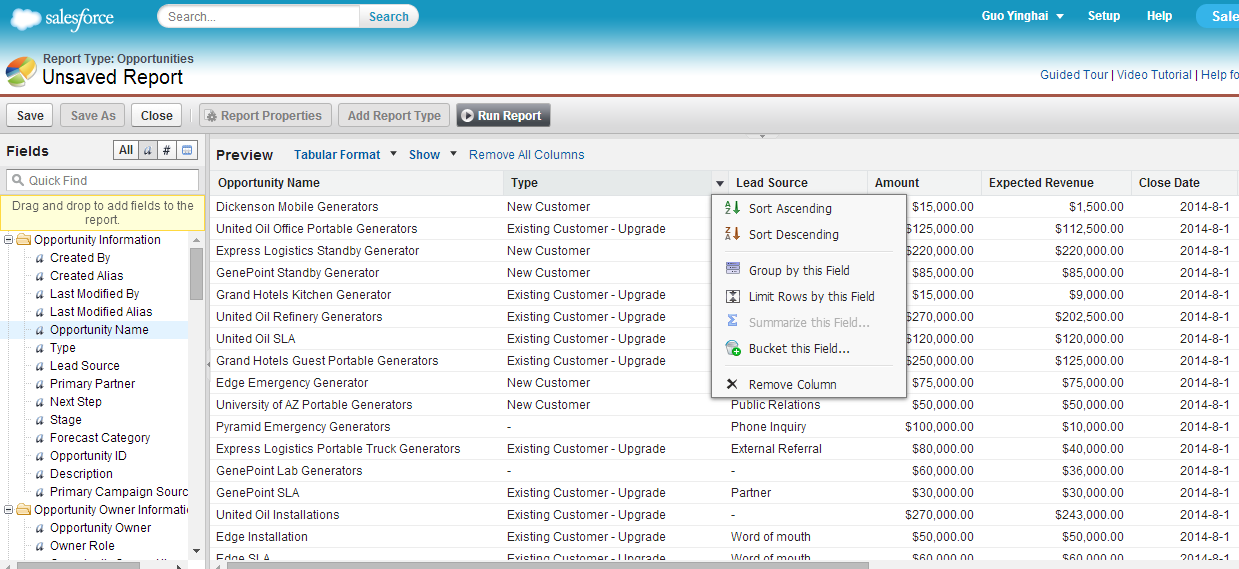This screenshot has width=1239, height=569.
Task: Click the Fields tree vertical scrollbar thumb
Action: 196,272
